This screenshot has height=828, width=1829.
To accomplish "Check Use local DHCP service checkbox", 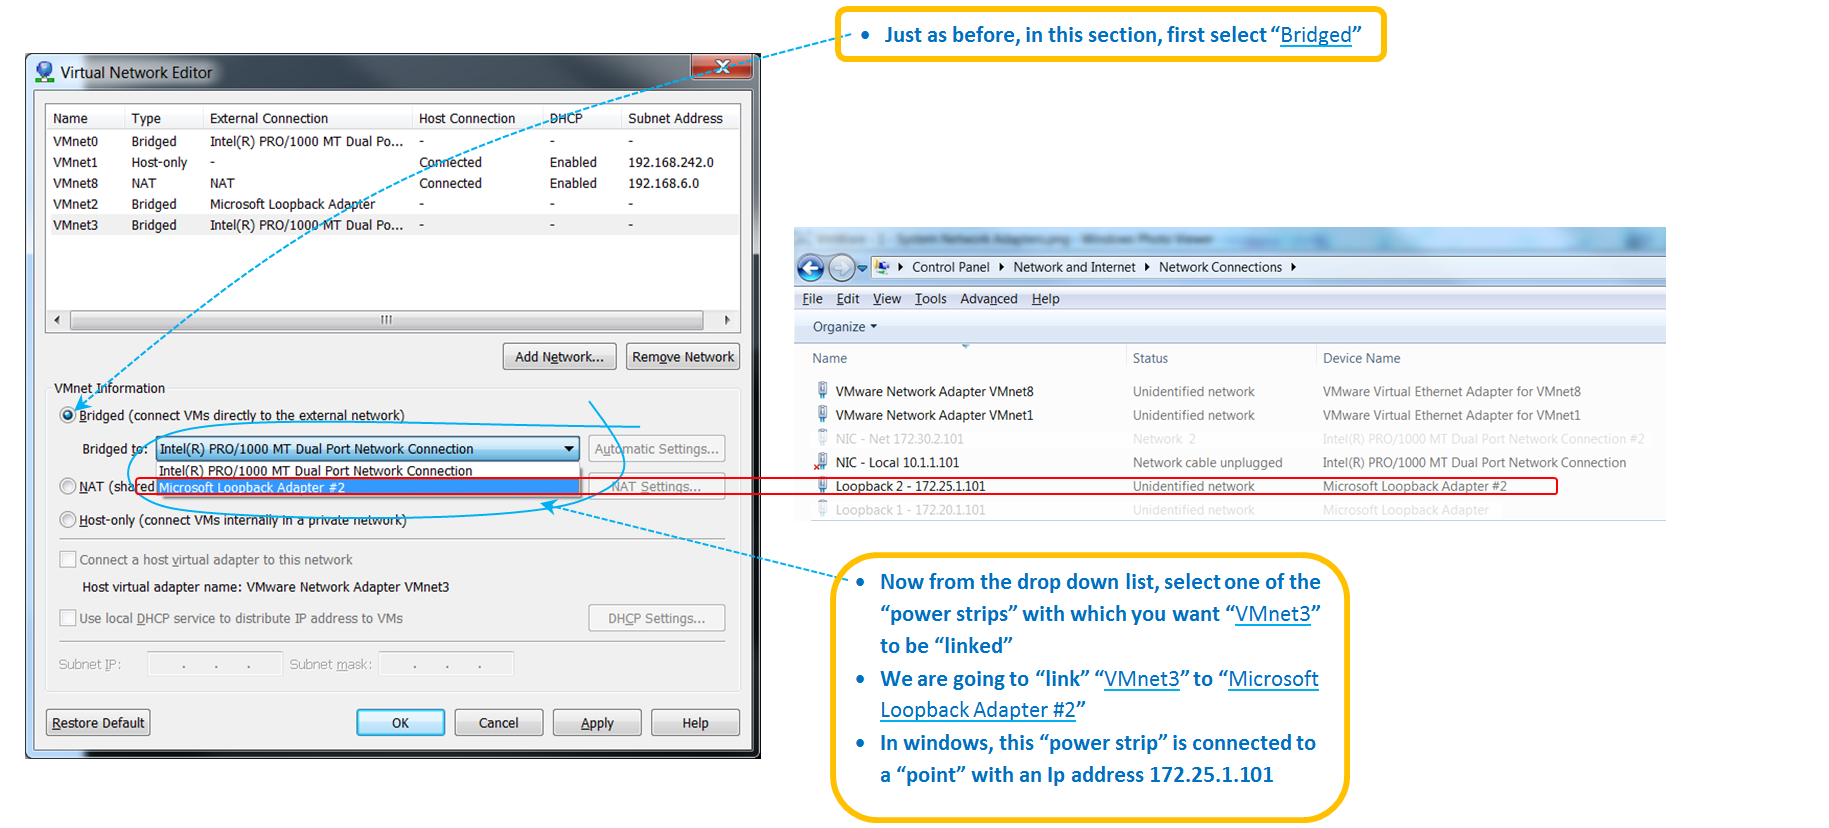I will (68, 618).
